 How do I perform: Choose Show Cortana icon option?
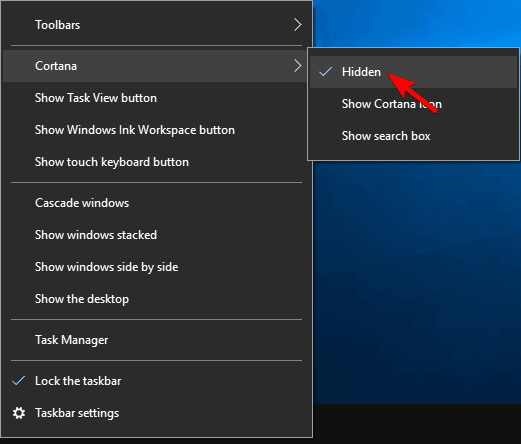point(413,104)
